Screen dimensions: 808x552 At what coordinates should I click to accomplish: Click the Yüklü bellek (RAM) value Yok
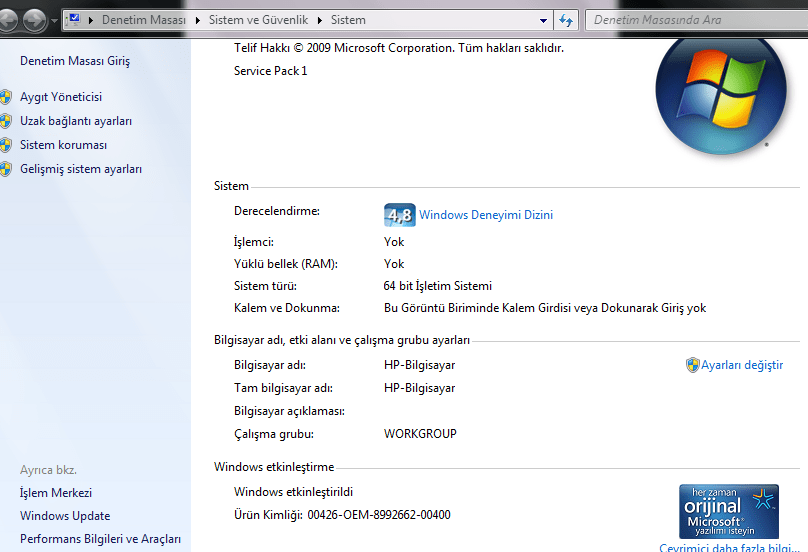click(394, 264)
